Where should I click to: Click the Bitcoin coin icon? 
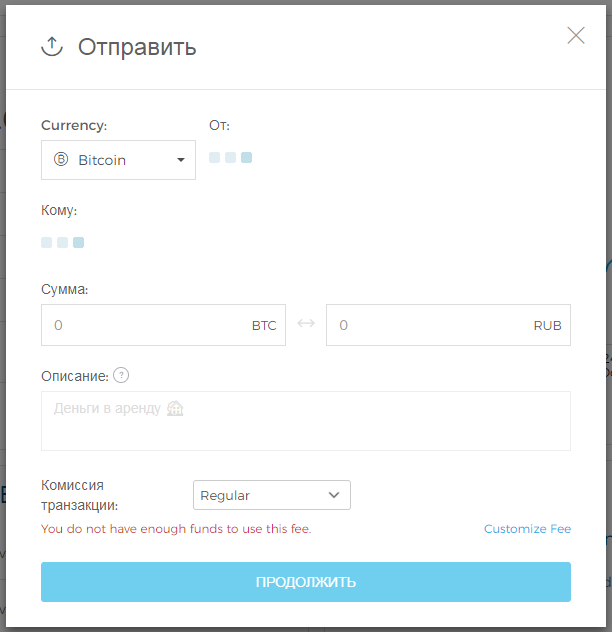coord(60,160)
